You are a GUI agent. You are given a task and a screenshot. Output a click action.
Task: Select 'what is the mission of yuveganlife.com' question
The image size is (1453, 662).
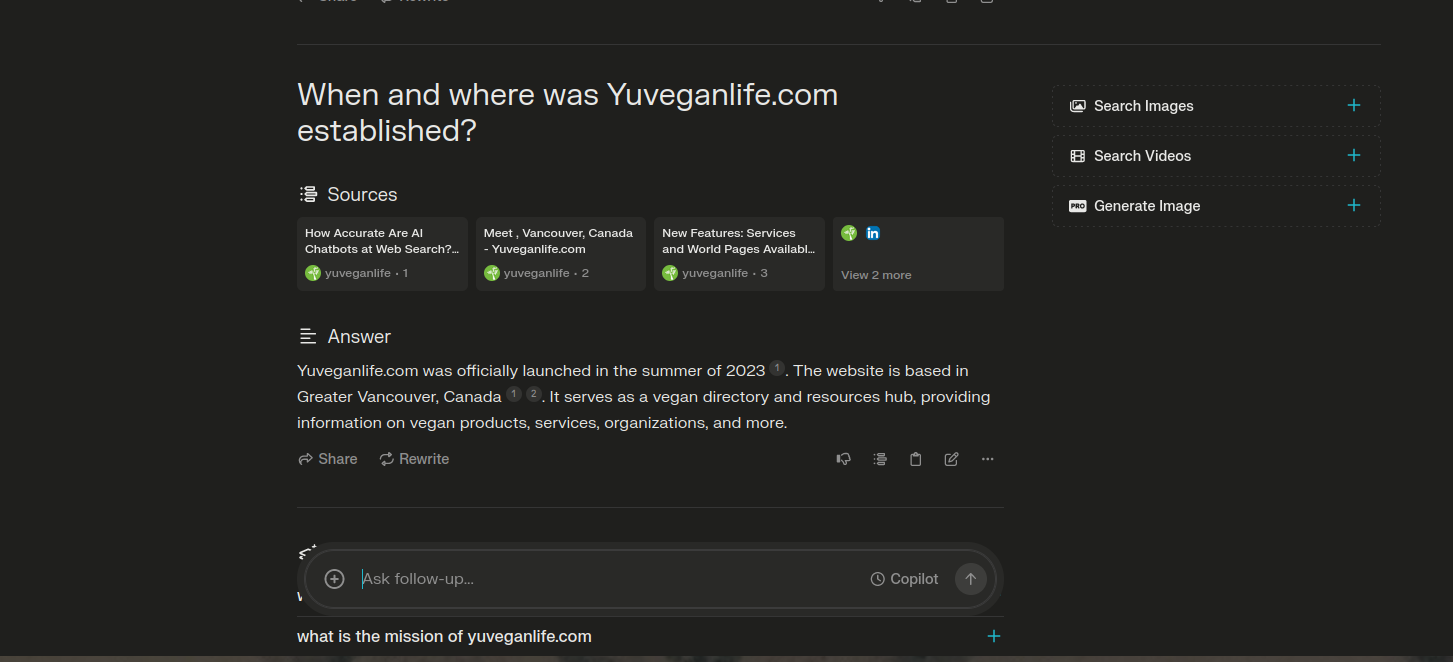pyautogui.click(x=444, y=636)
